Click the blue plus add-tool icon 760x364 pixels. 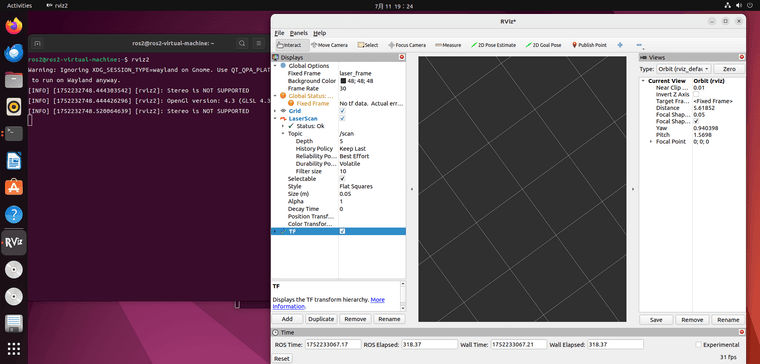tap(620, 45)
